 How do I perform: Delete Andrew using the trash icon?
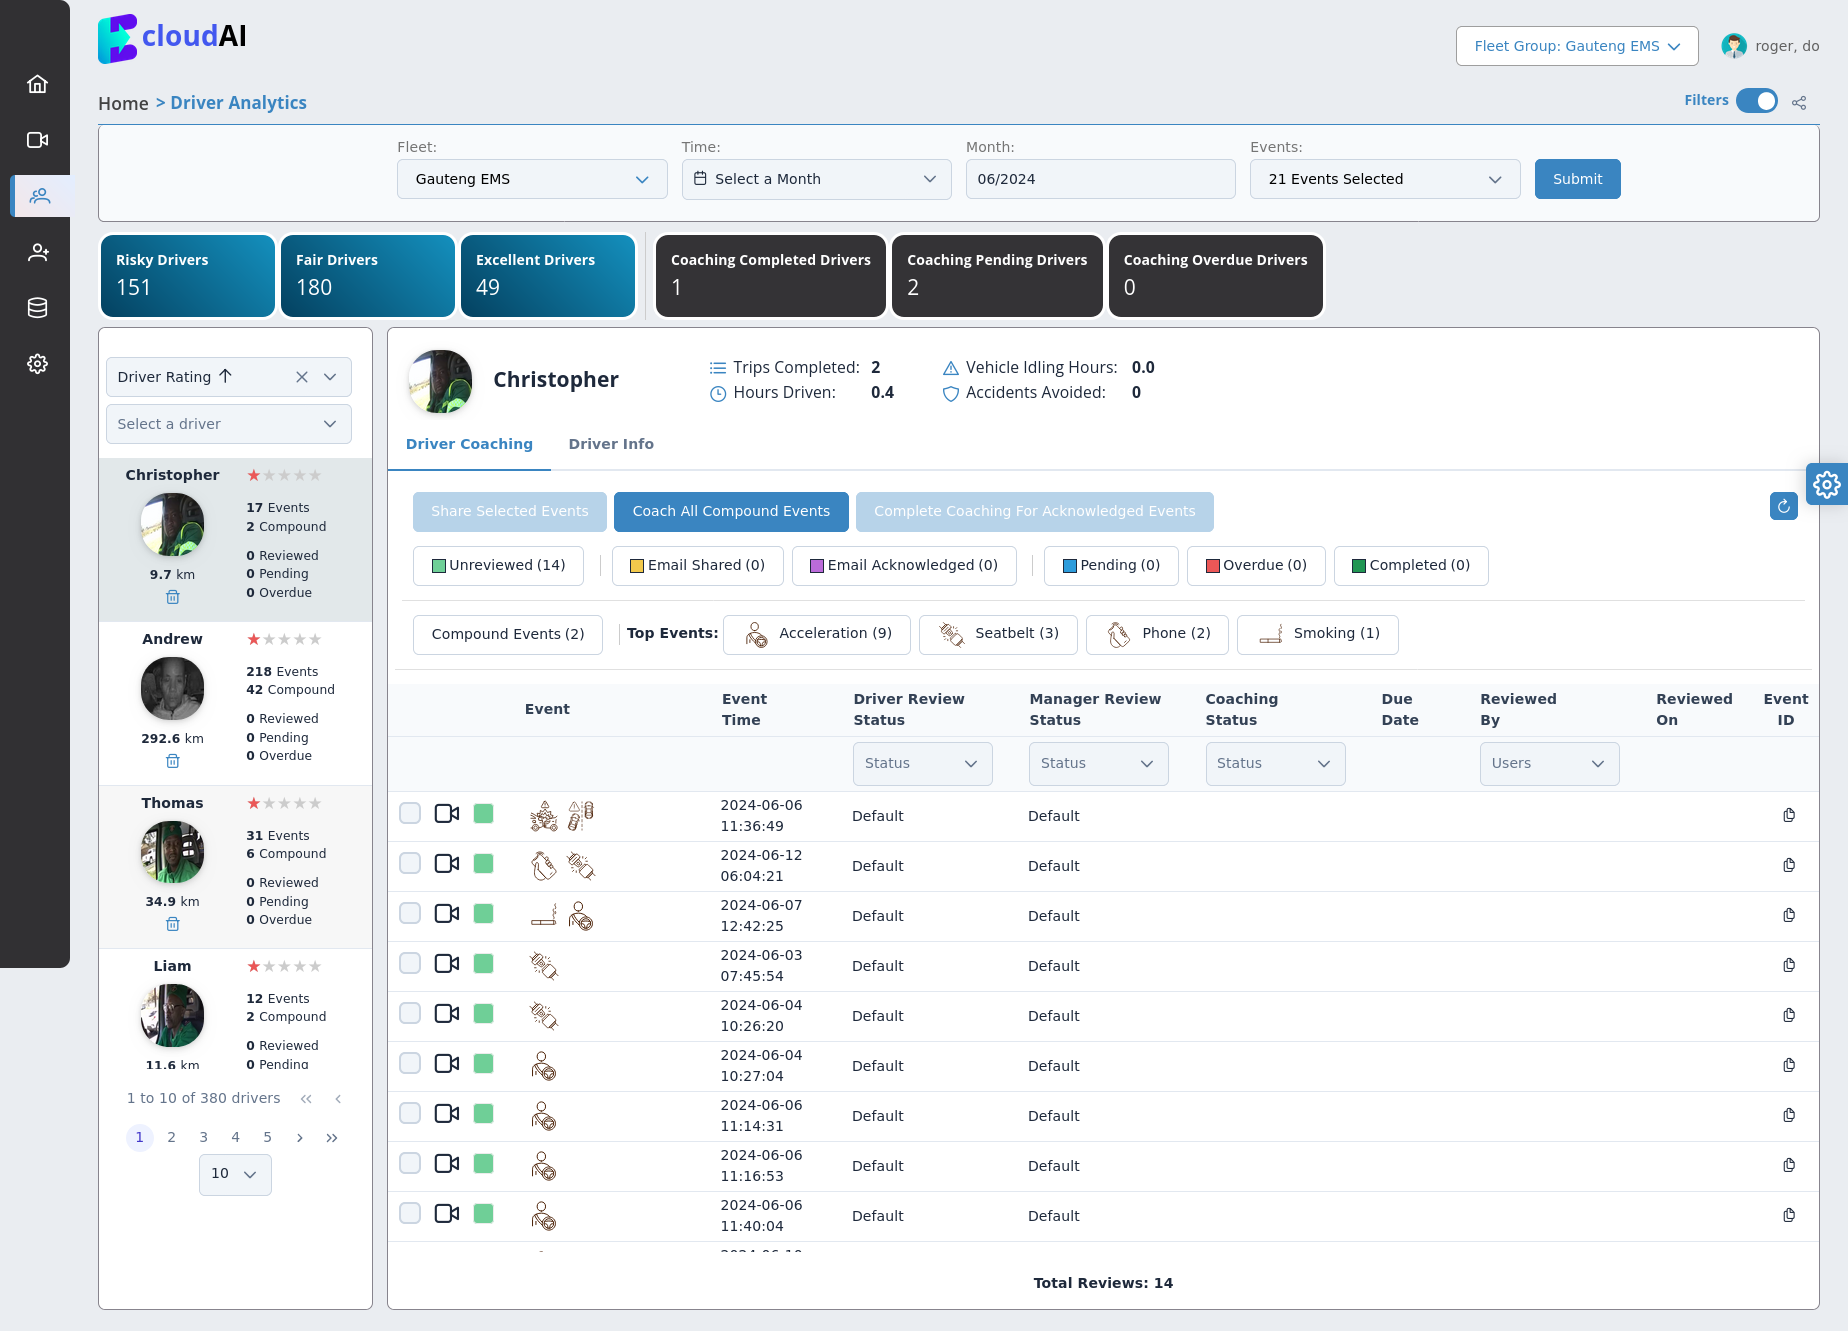coord(172,761)
